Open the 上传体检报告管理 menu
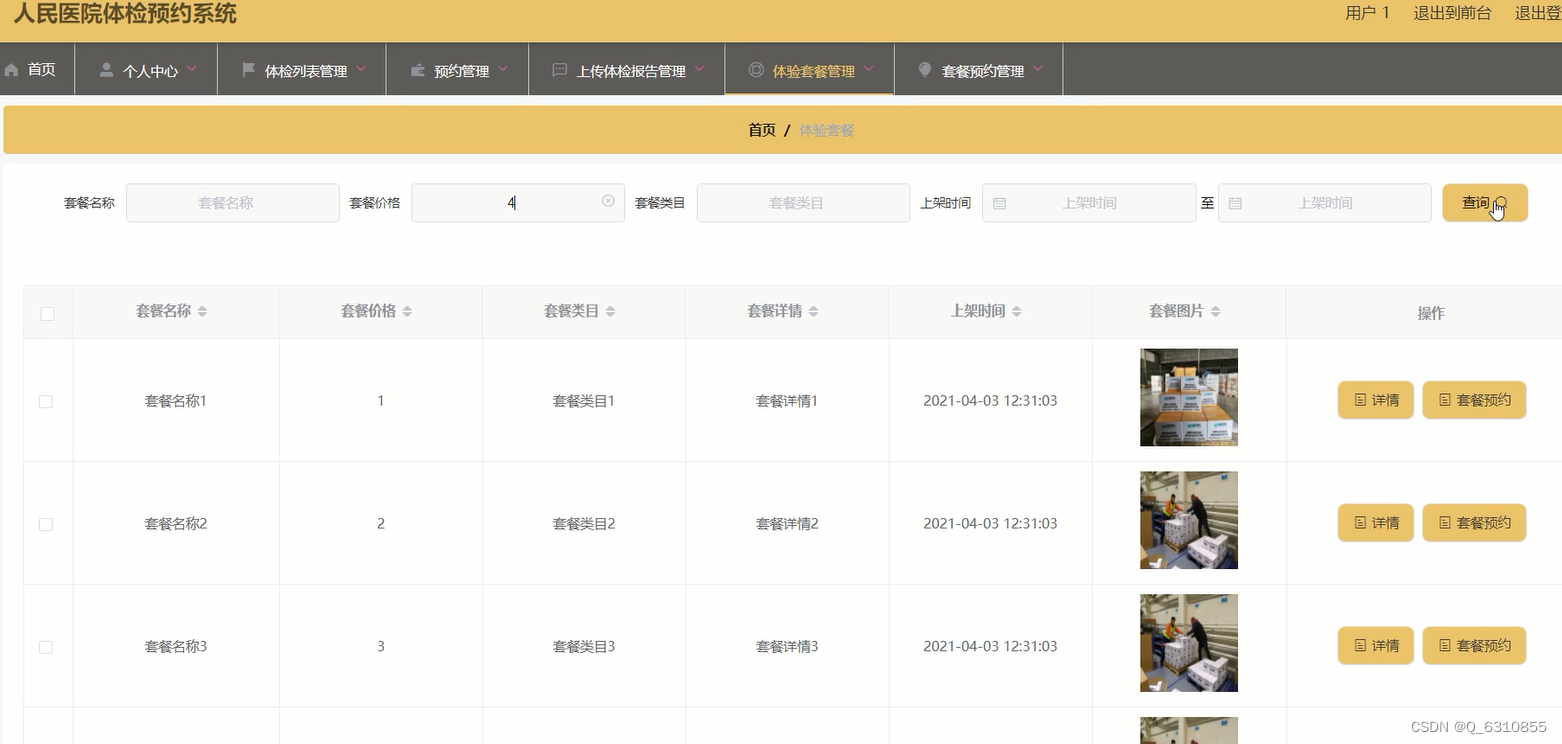 point(627,70)
